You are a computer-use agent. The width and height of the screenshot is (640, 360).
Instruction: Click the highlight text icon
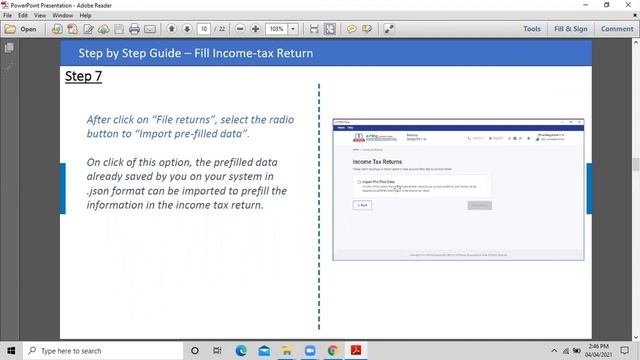(x=367, y=29)
